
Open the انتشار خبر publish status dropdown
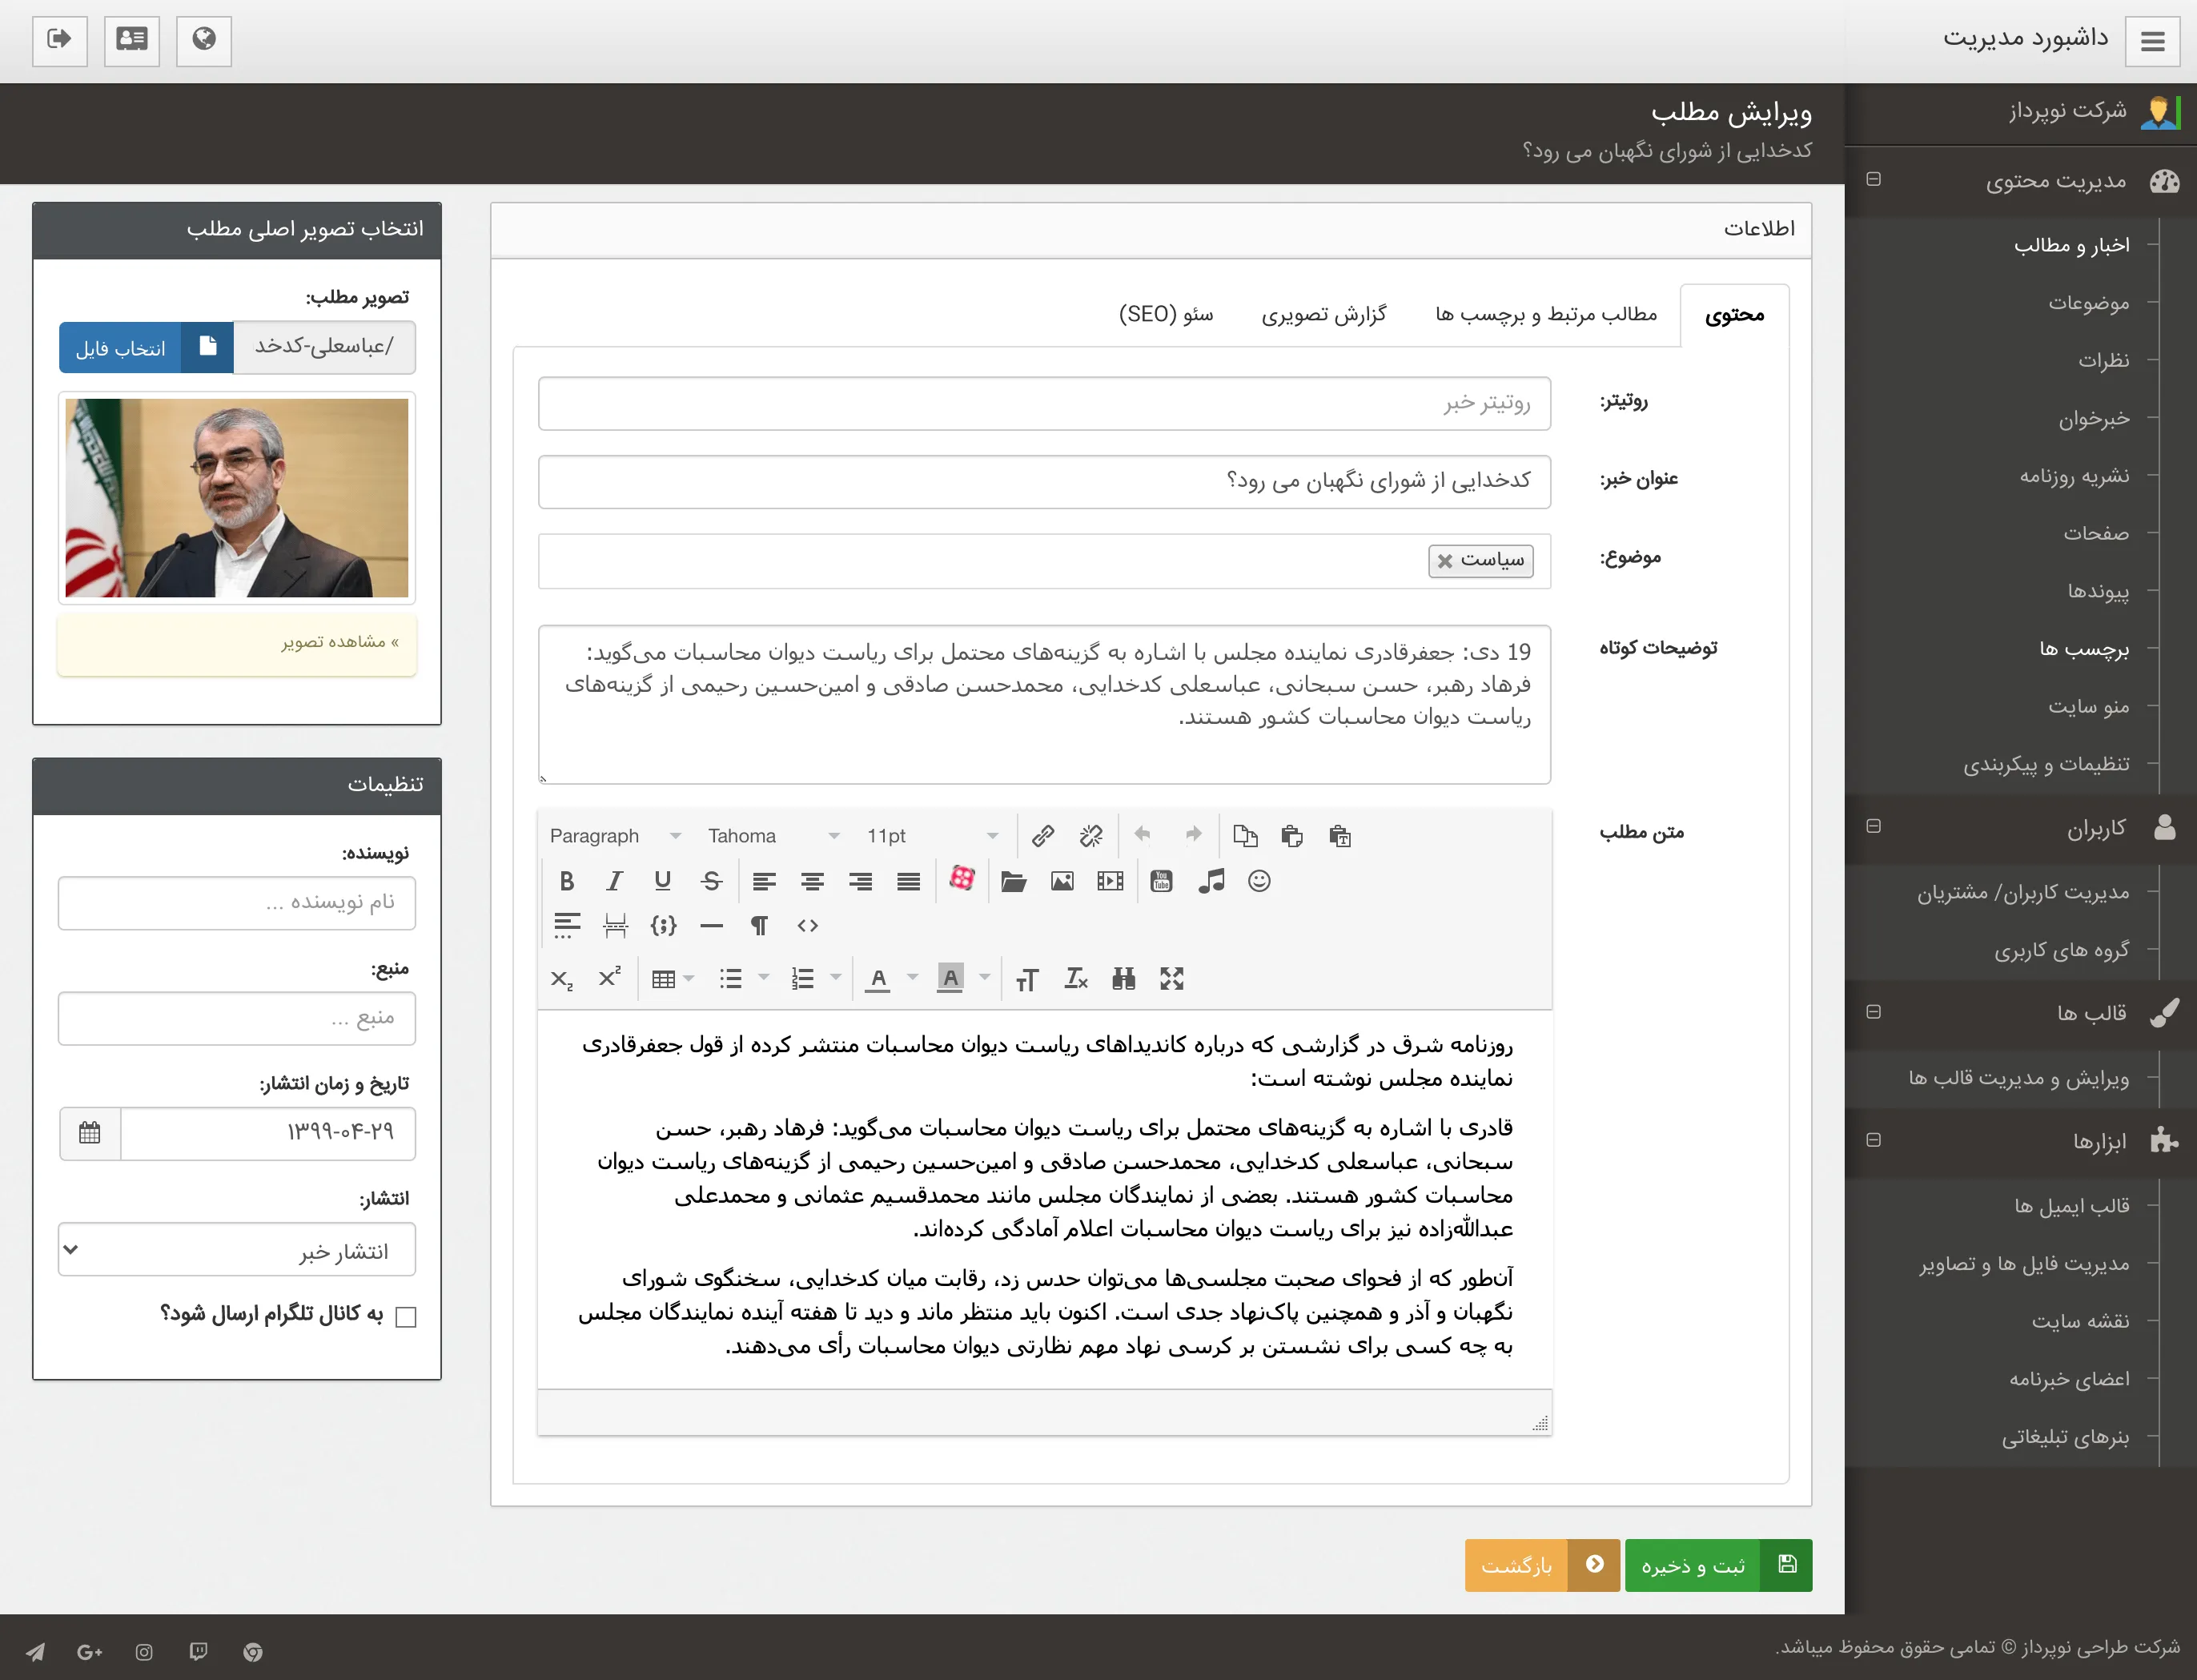237,1250
